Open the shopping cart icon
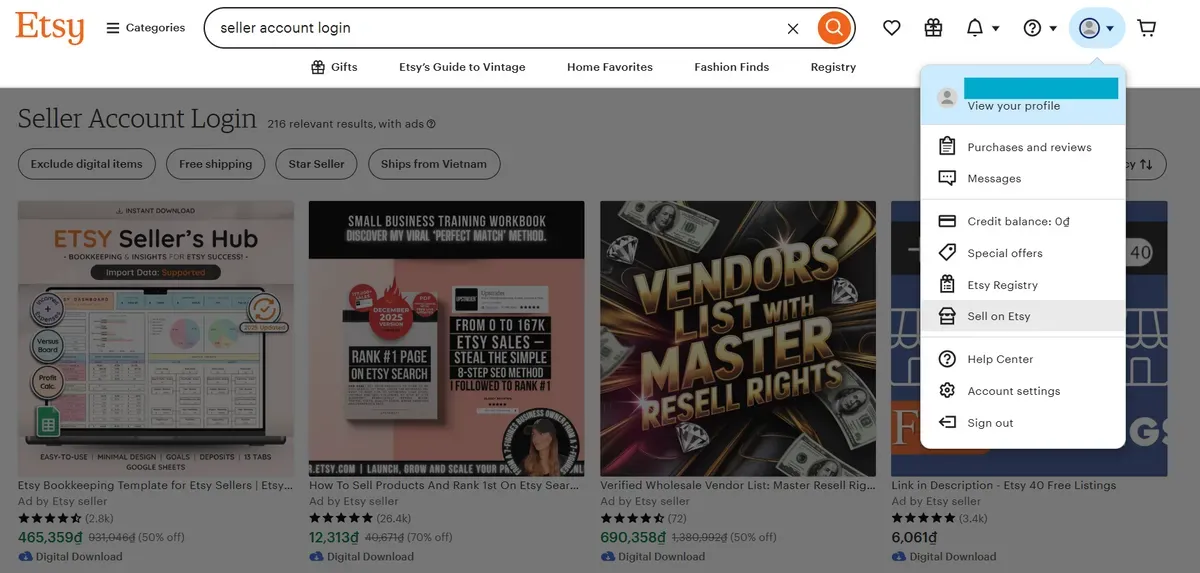 pyautogui.click(x=1147, y=28)
